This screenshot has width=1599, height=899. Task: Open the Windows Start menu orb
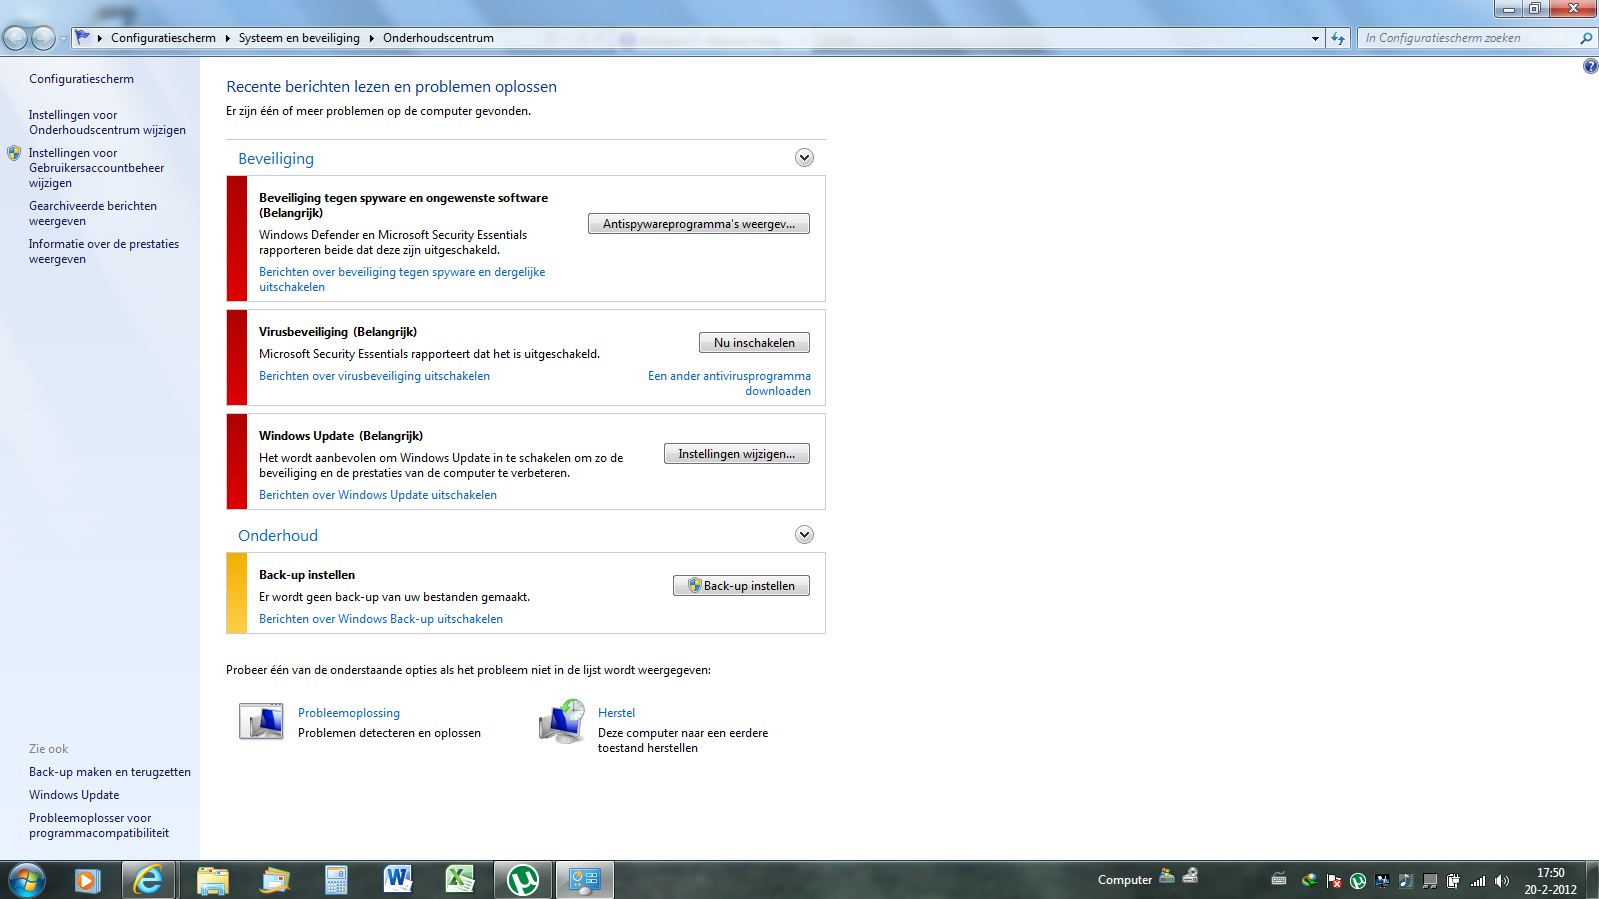(x=25, y=880)
